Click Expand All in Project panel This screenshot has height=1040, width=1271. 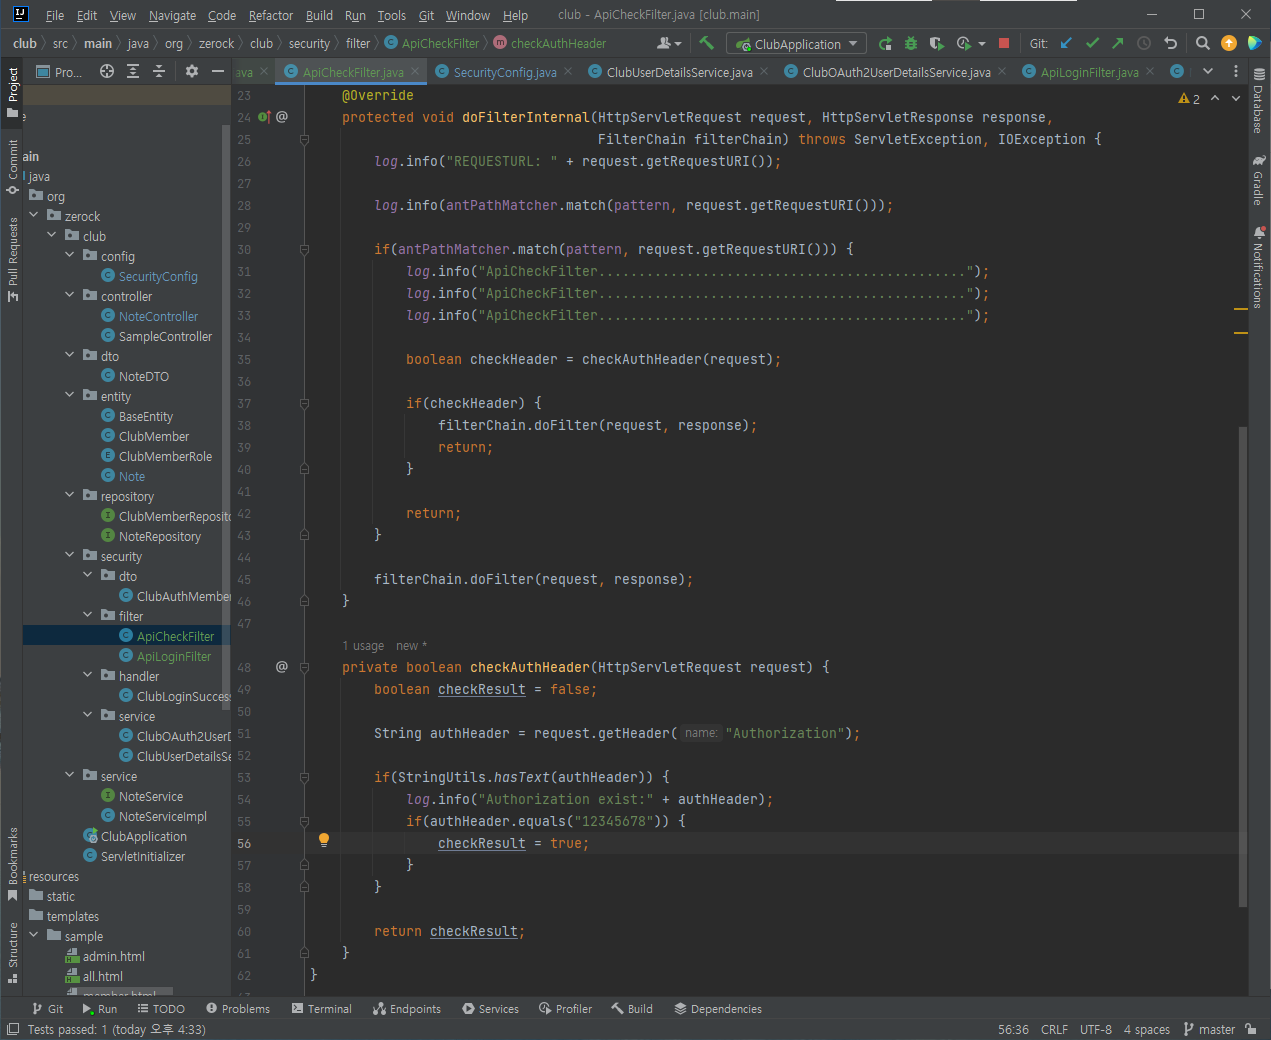point(133,71)
